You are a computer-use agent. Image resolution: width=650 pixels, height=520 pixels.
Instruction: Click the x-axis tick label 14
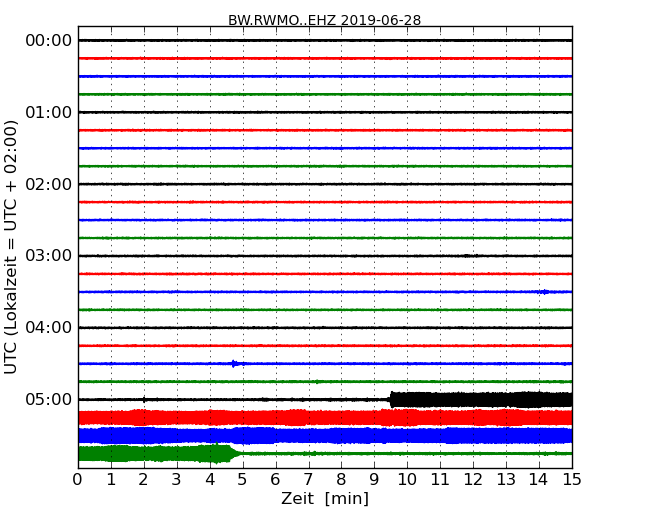(539, 480)
